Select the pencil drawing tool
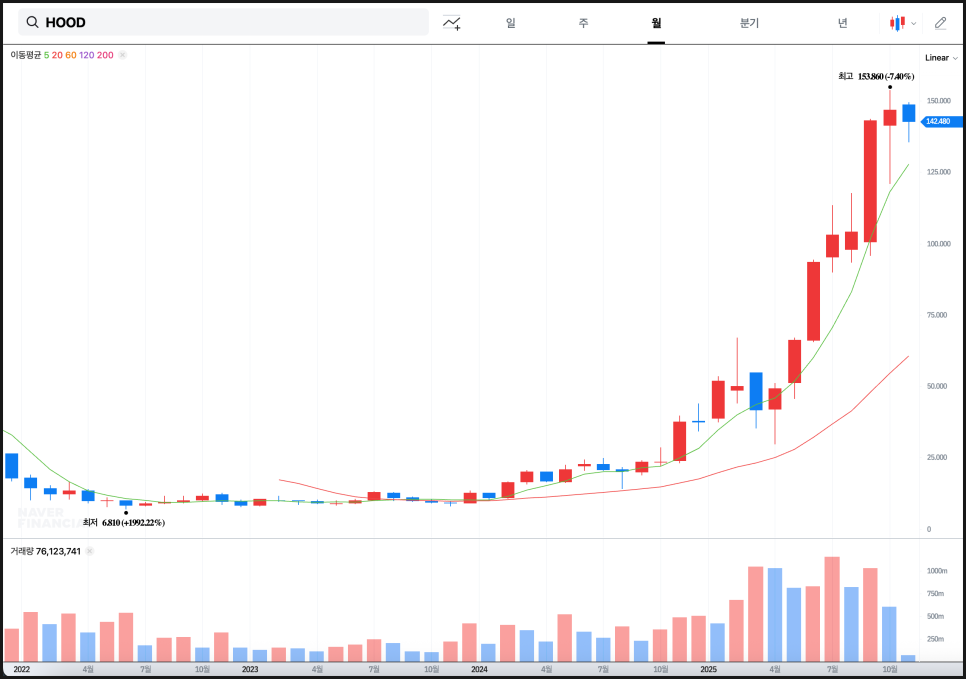This screenshot has width=966, height=679. click(x=940, y=22)
